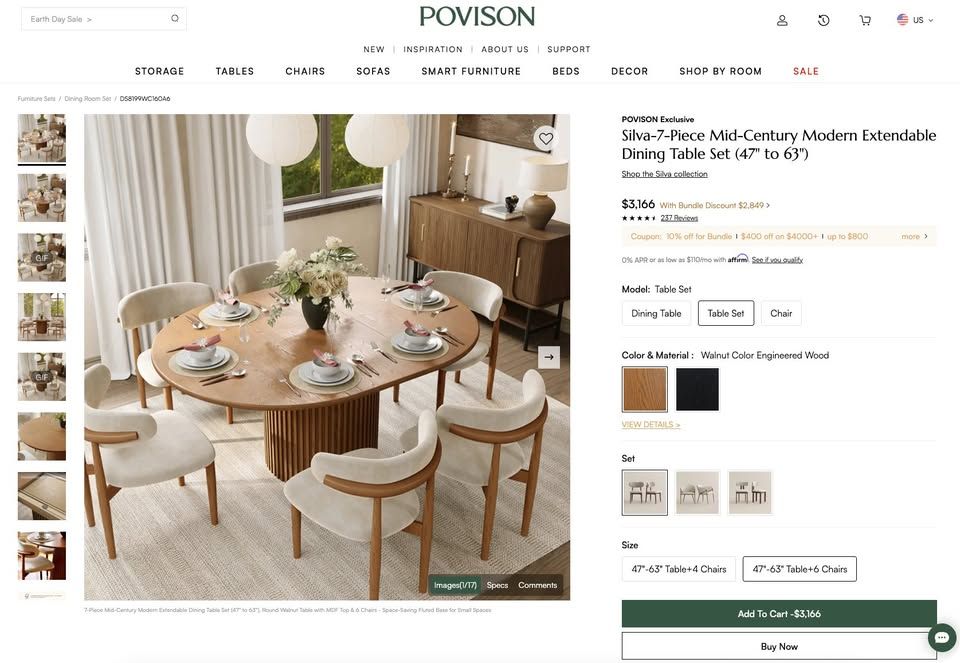960x663 pixels.
Task: Open the user account icon
Action: 782,20
